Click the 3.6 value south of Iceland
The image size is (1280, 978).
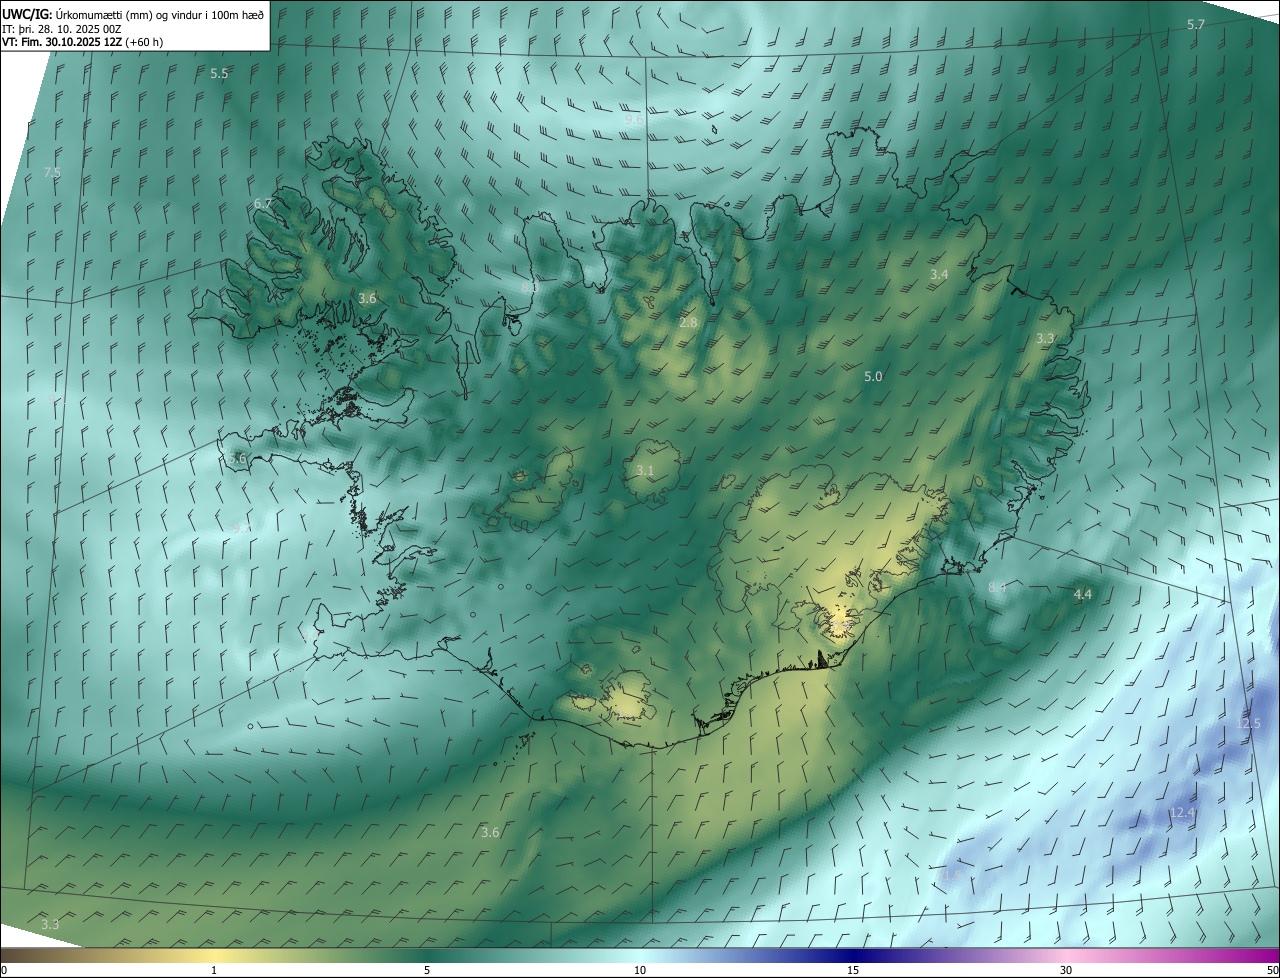point(490,832)
